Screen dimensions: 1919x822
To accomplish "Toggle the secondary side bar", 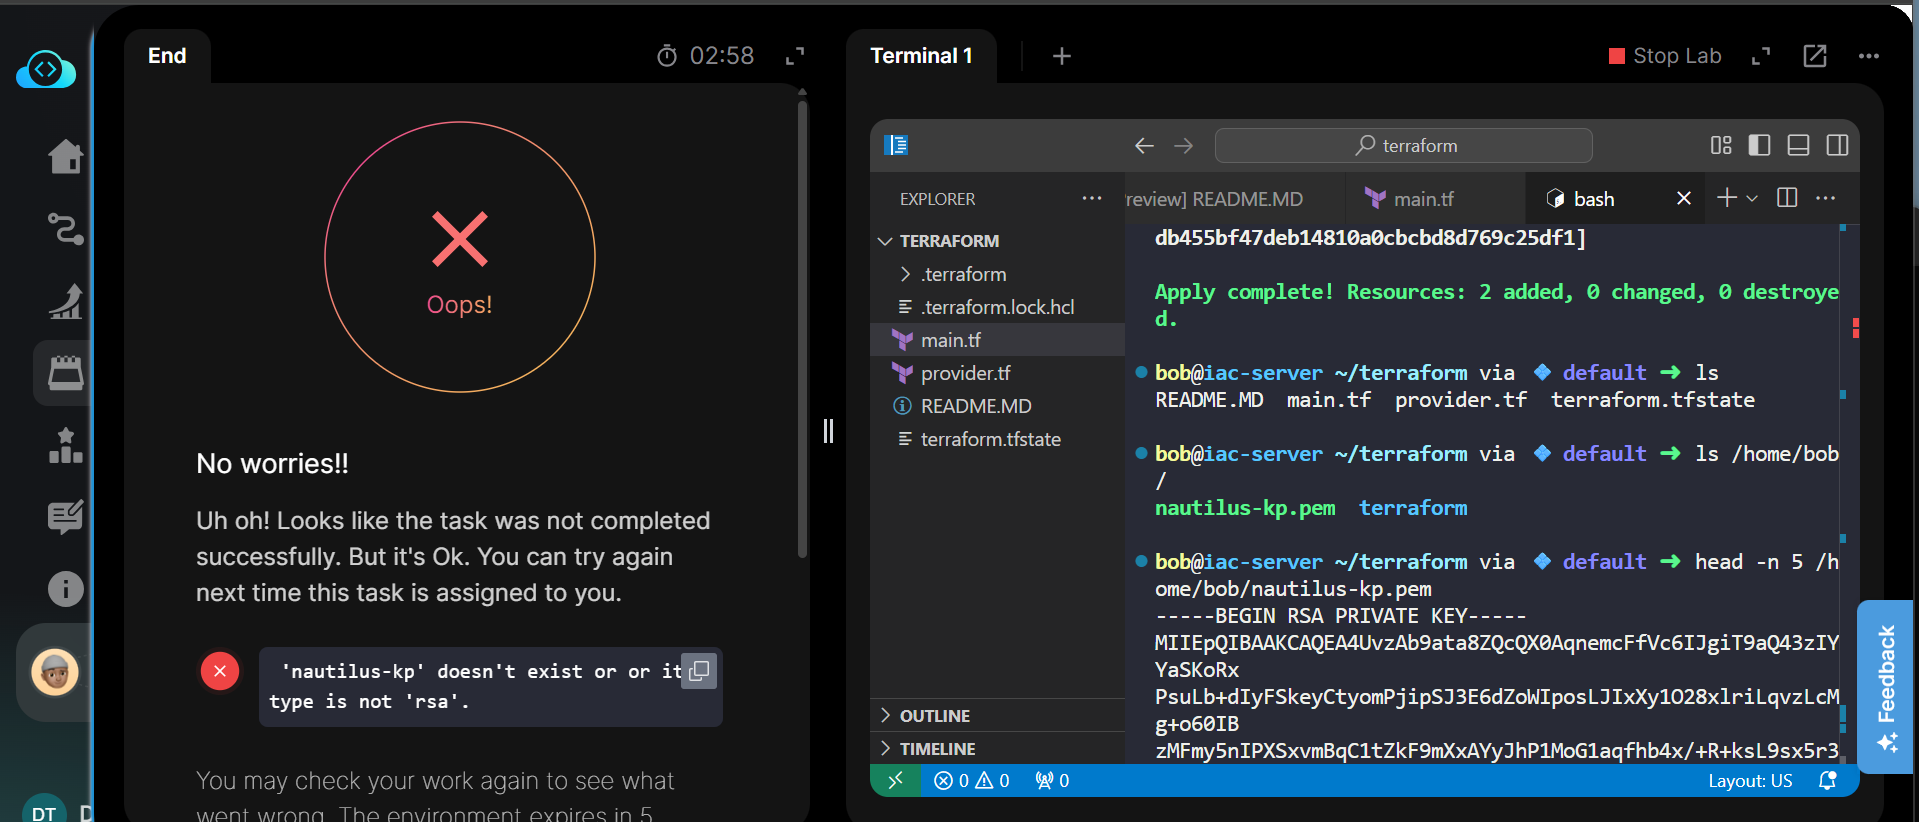I will 1837,145.
